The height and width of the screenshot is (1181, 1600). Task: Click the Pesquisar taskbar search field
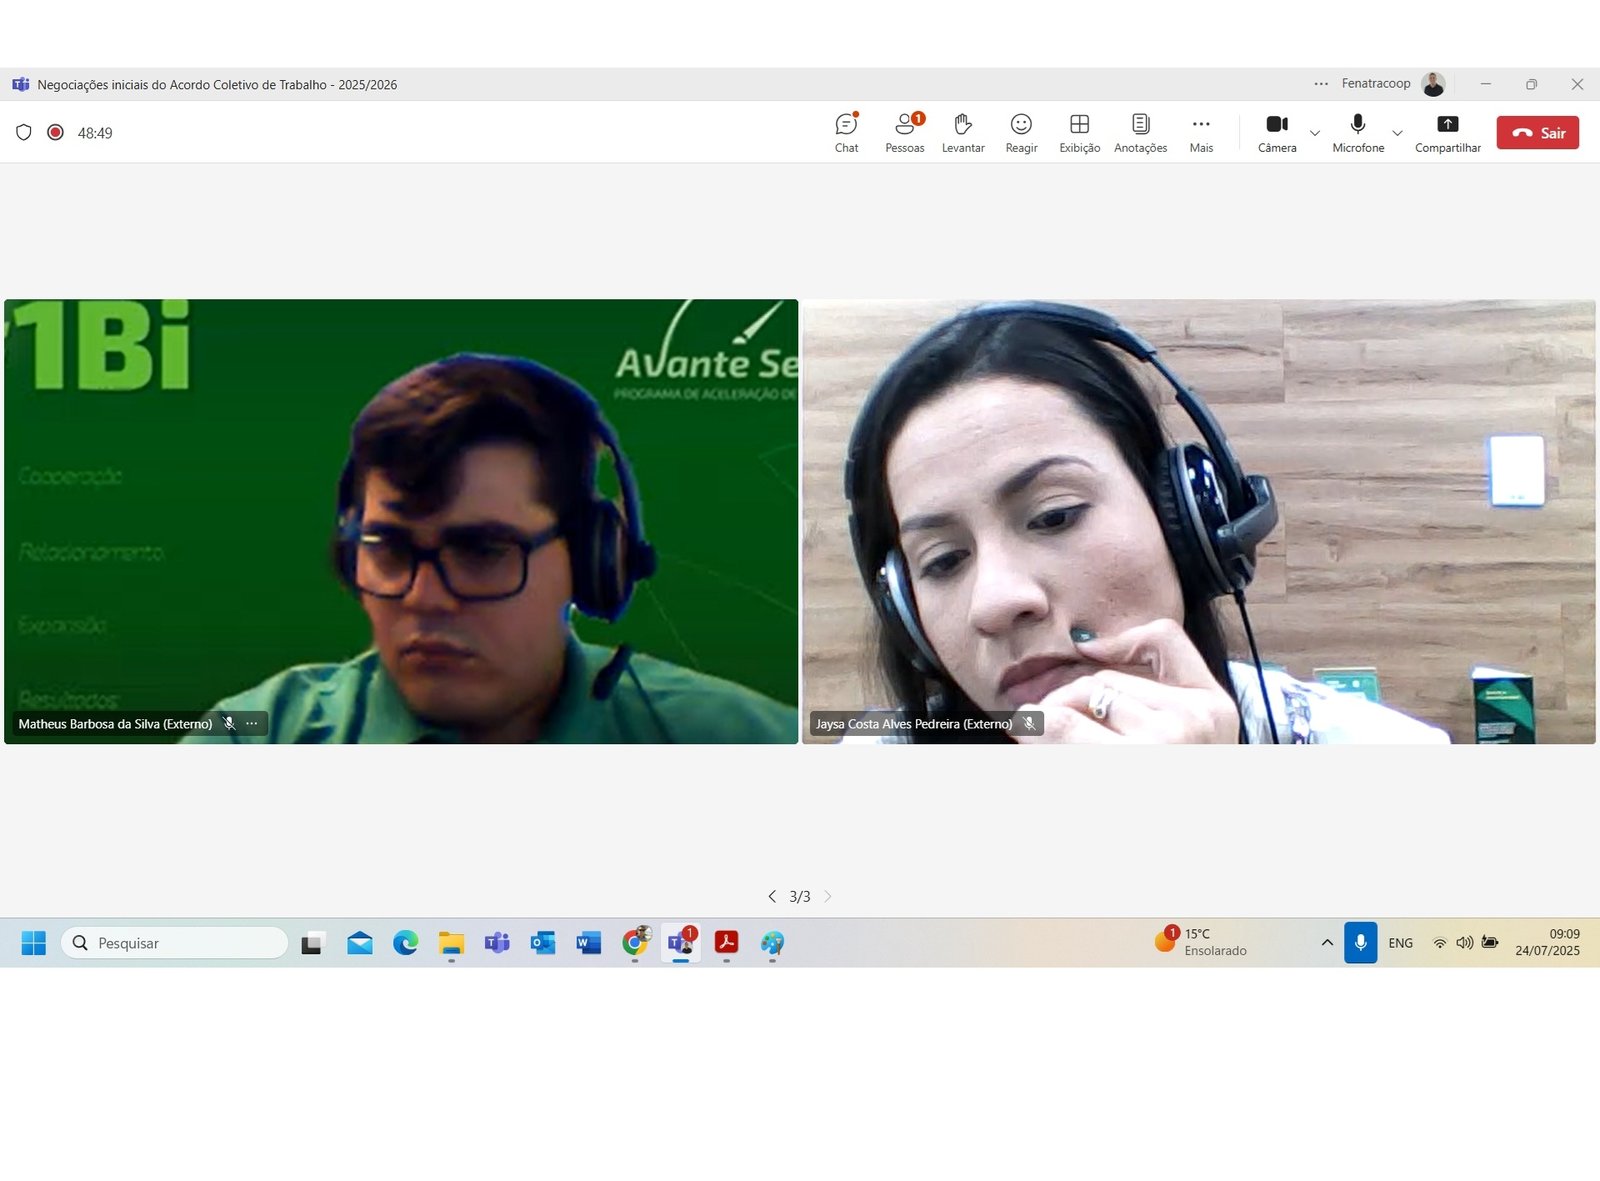pyautogui.click(x=175, y=942)
